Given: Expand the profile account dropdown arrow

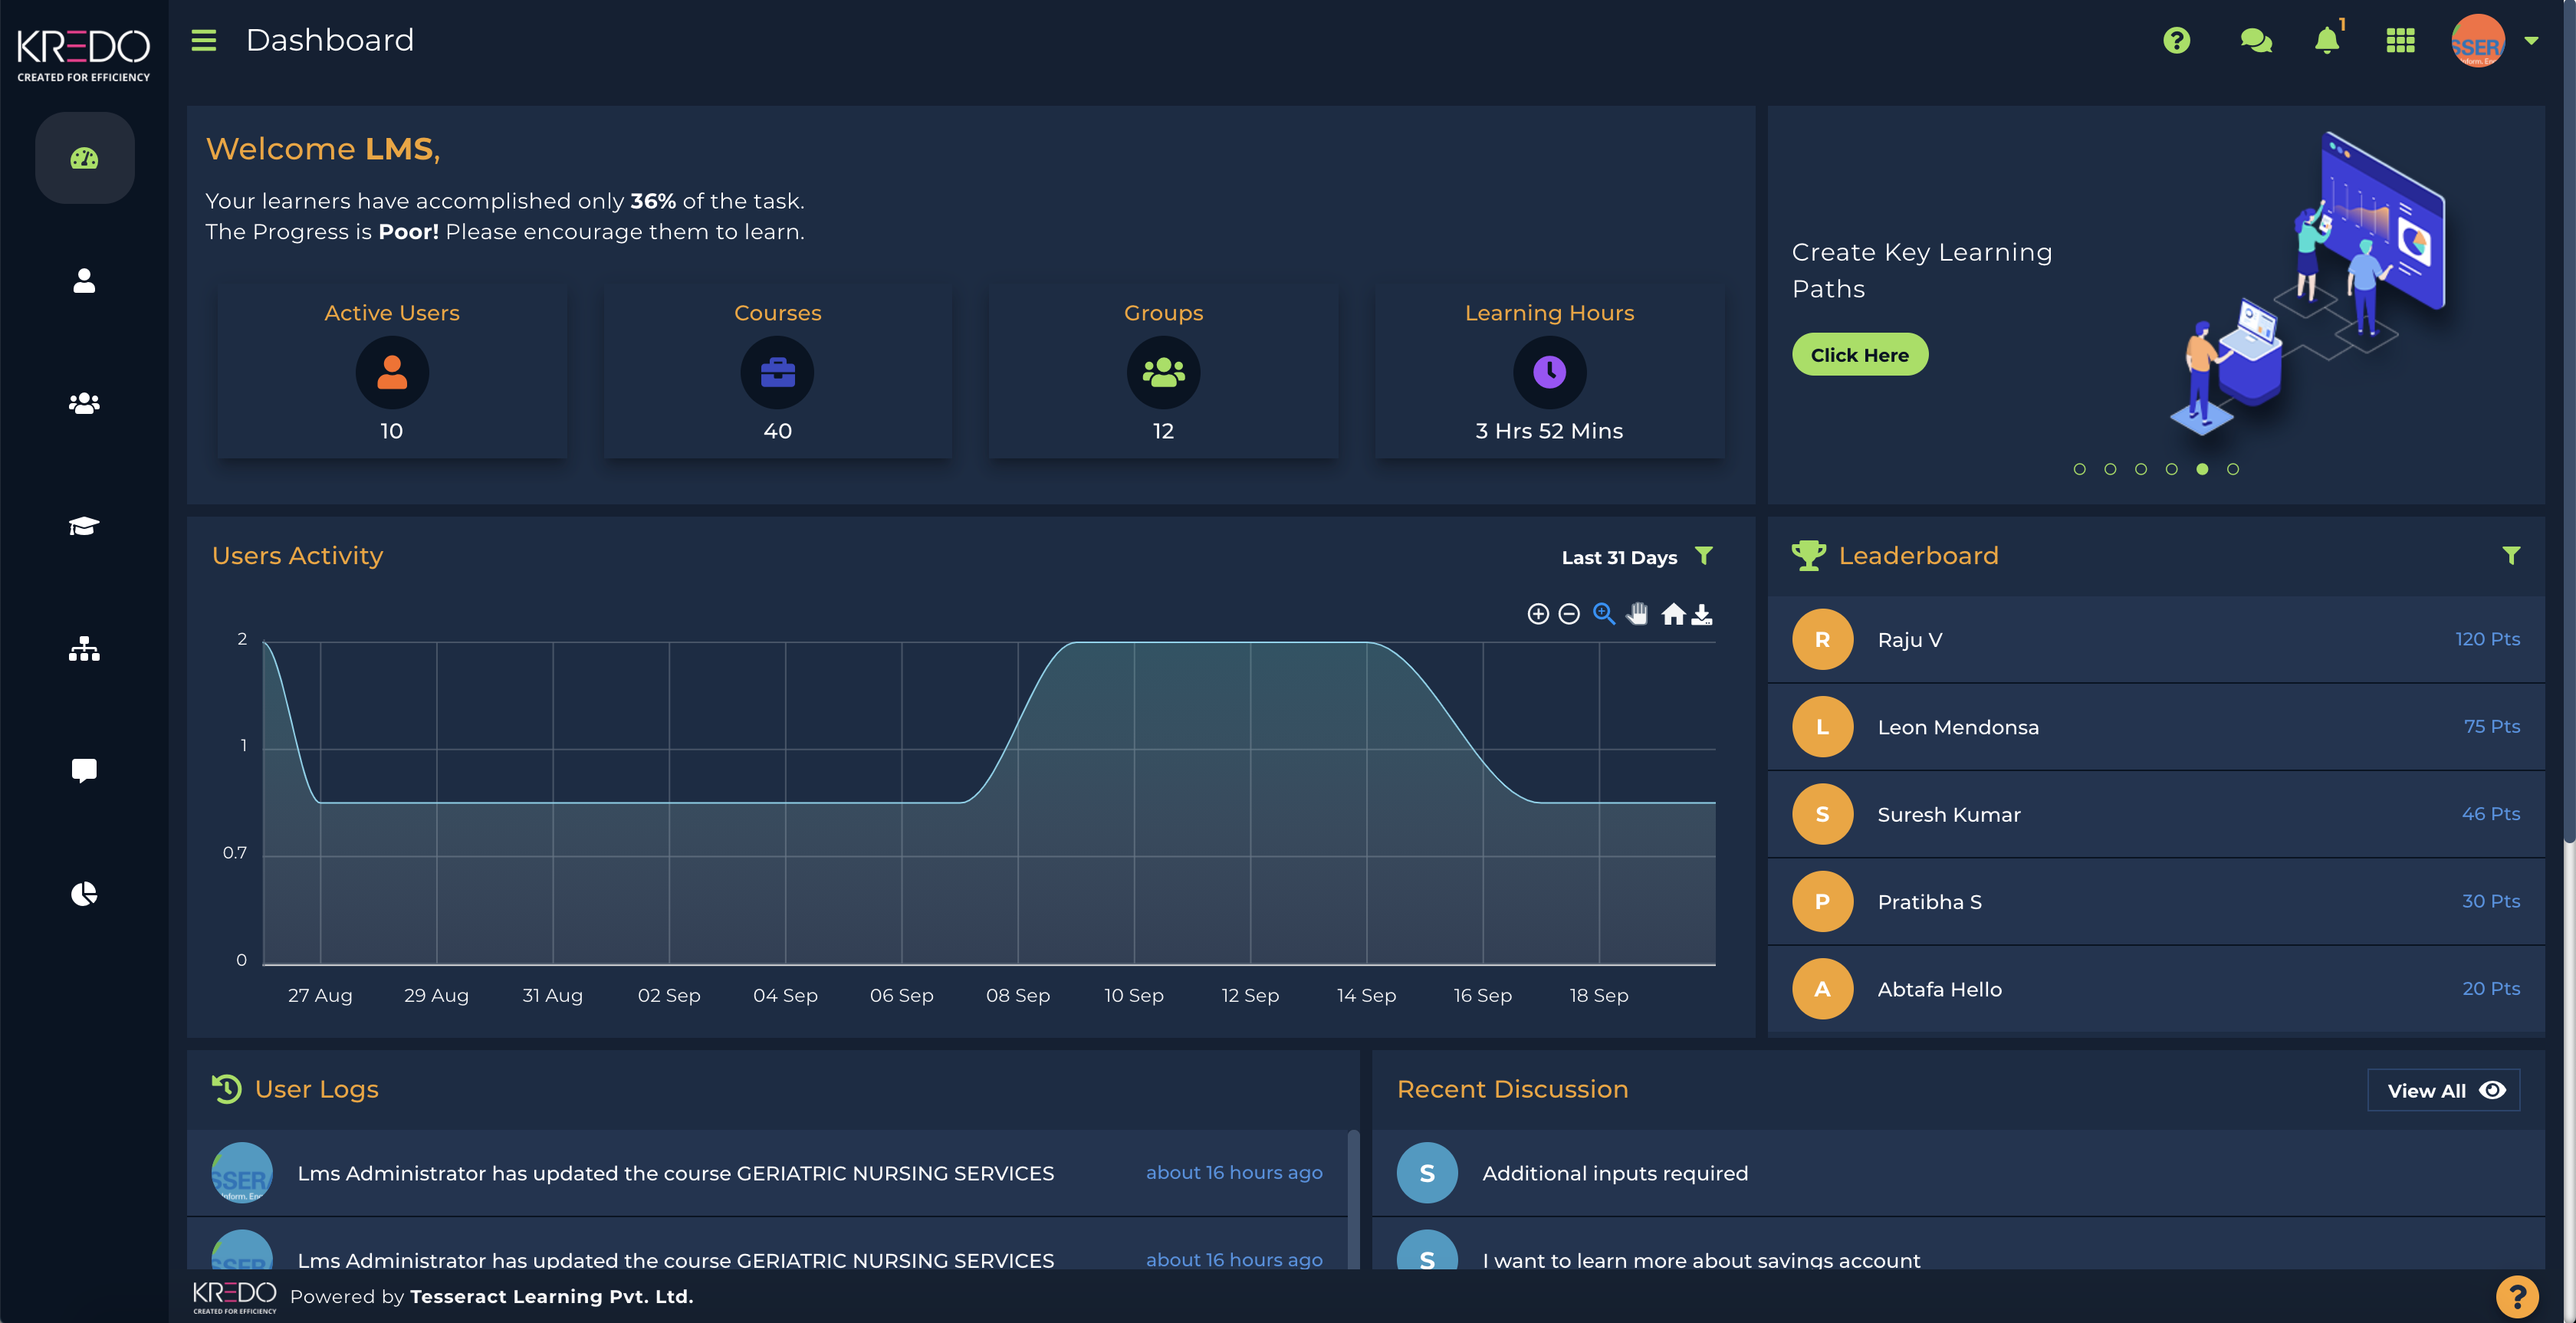Looking at the screenshot, I should click(2533, 41).
